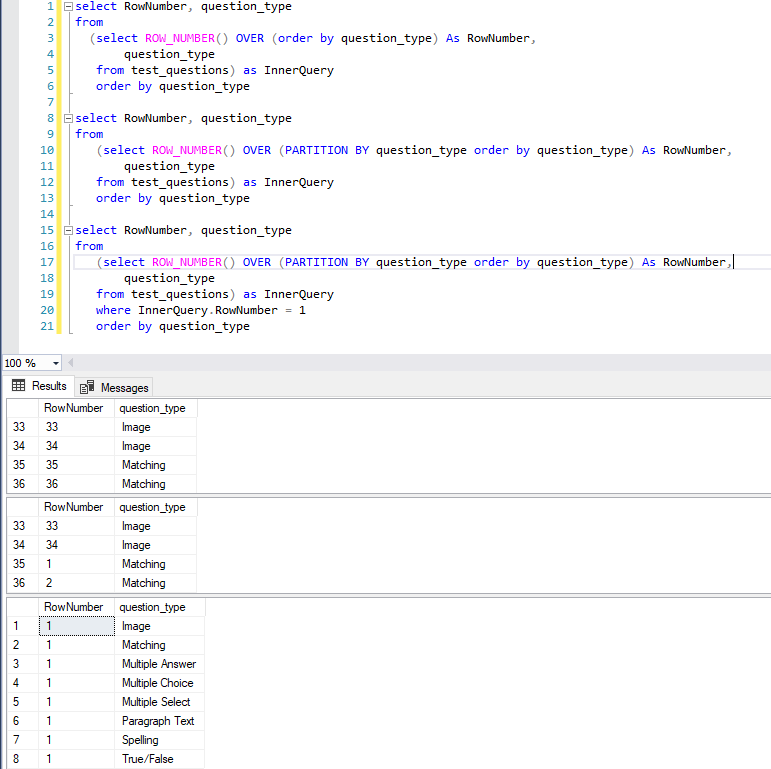Place cursor on 'where InnerQuery.RowNumber = 1' line
771x769 pixels.
[201, 310]
